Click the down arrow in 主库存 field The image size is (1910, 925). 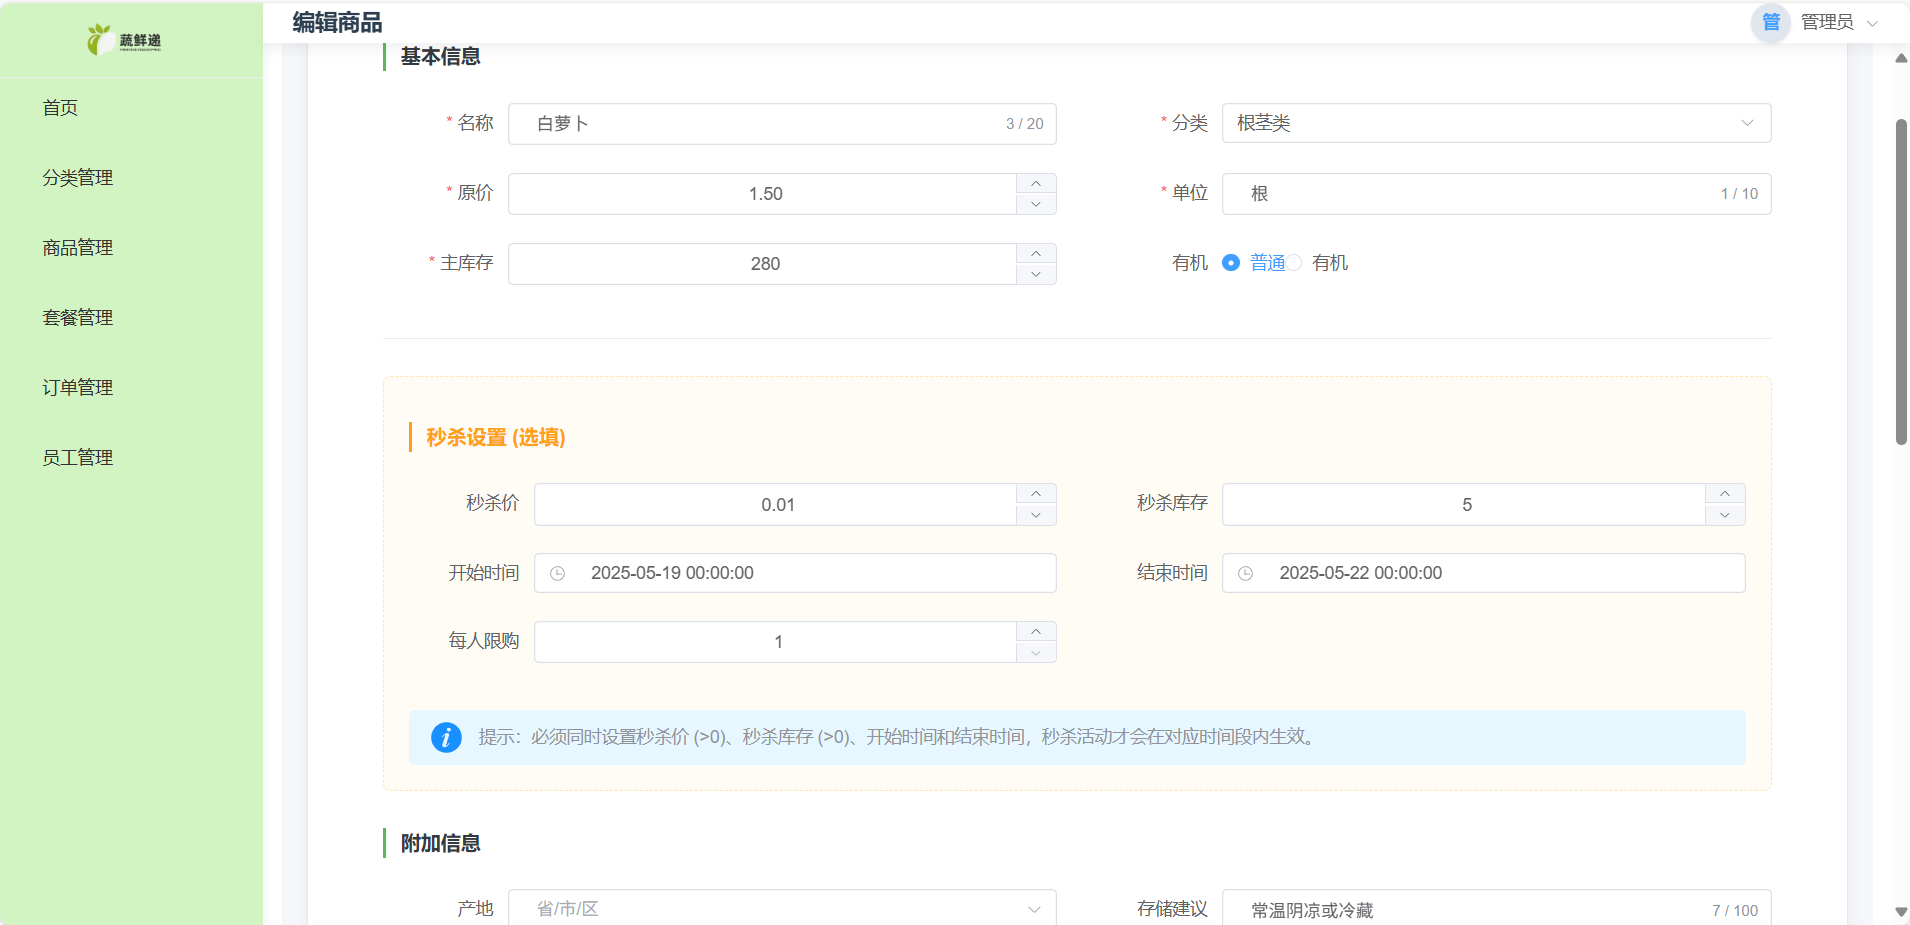1036,274
